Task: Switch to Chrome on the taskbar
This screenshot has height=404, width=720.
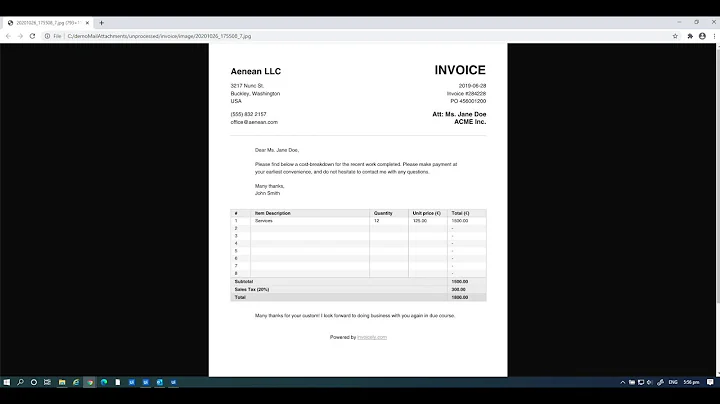Action: 90,382
